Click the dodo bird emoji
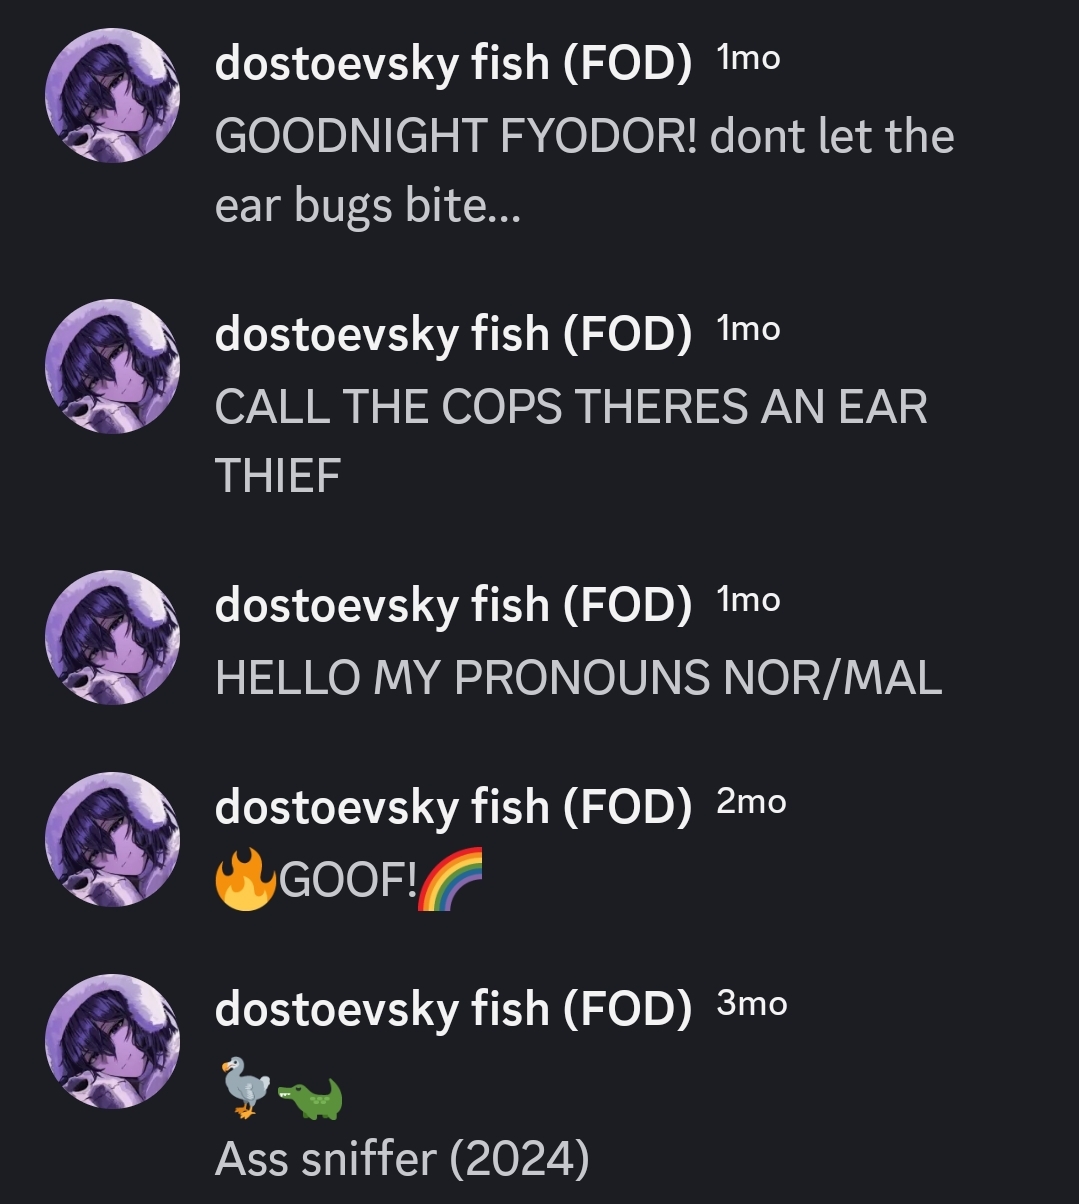This screenshot has width=1079, height=1204. 245,1087
